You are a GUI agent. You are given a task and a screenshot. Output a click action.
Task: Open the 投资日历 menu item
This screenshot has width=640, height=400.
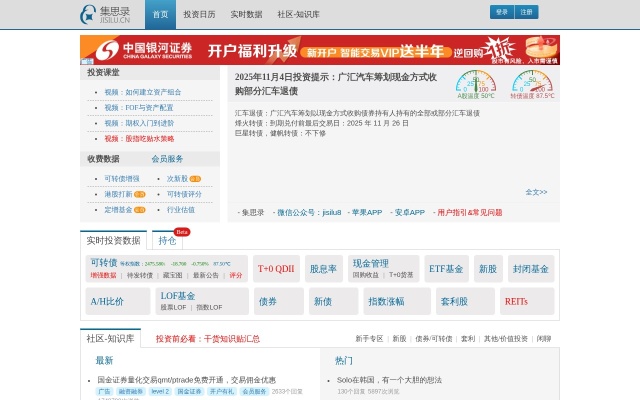click(x=199, y=15)
